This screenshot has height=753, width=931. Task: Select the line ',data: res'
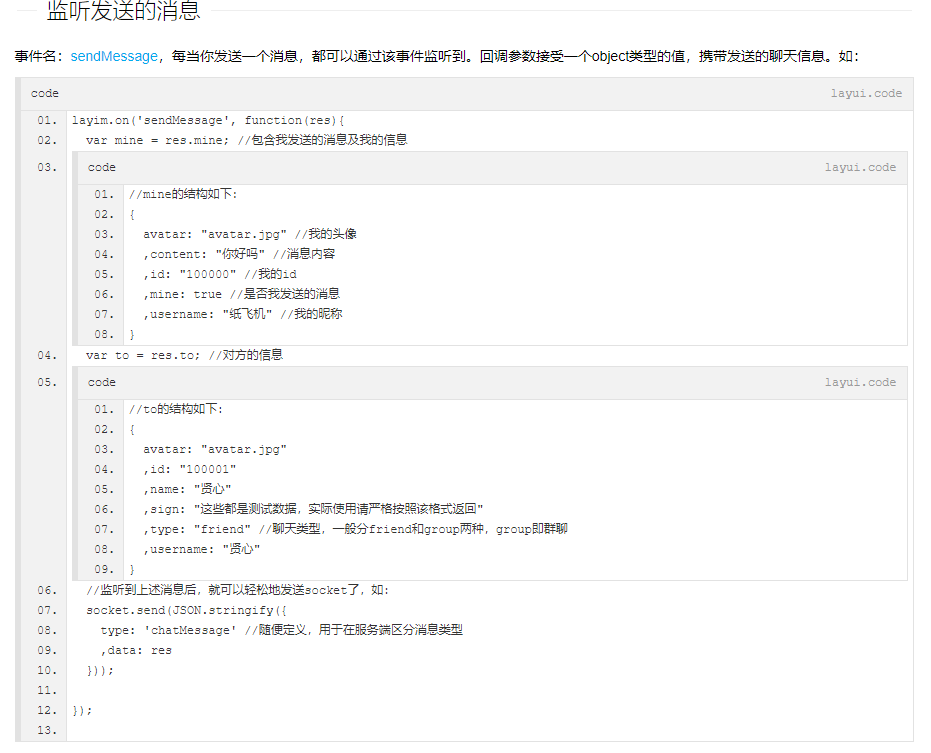click(136, 650)
